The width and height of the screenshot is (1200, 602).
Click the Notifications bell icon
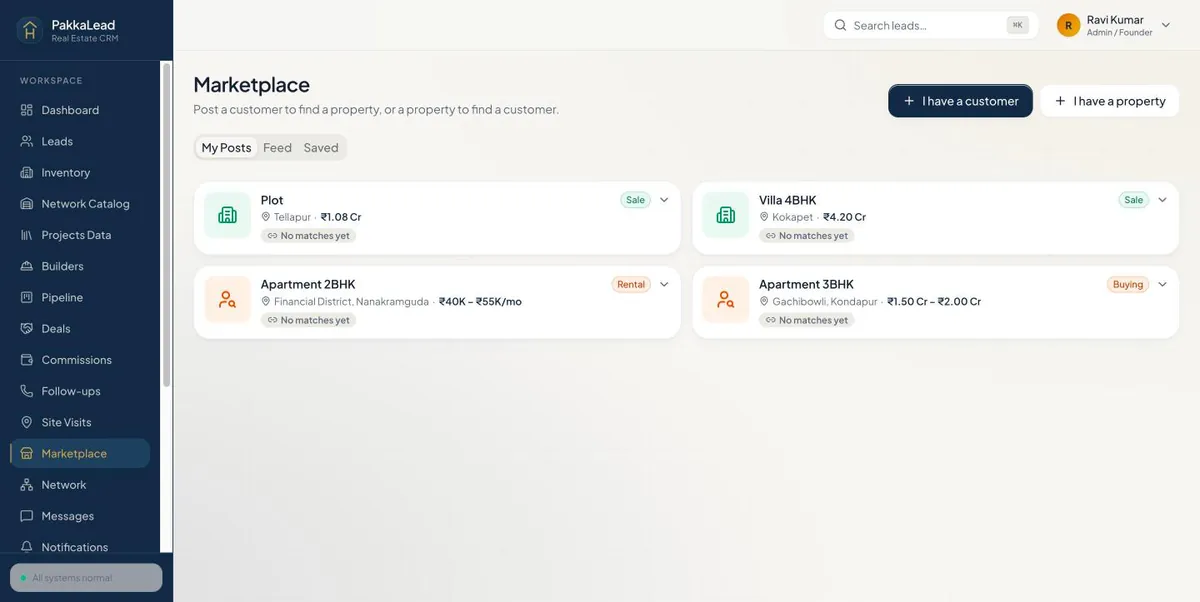27,547
